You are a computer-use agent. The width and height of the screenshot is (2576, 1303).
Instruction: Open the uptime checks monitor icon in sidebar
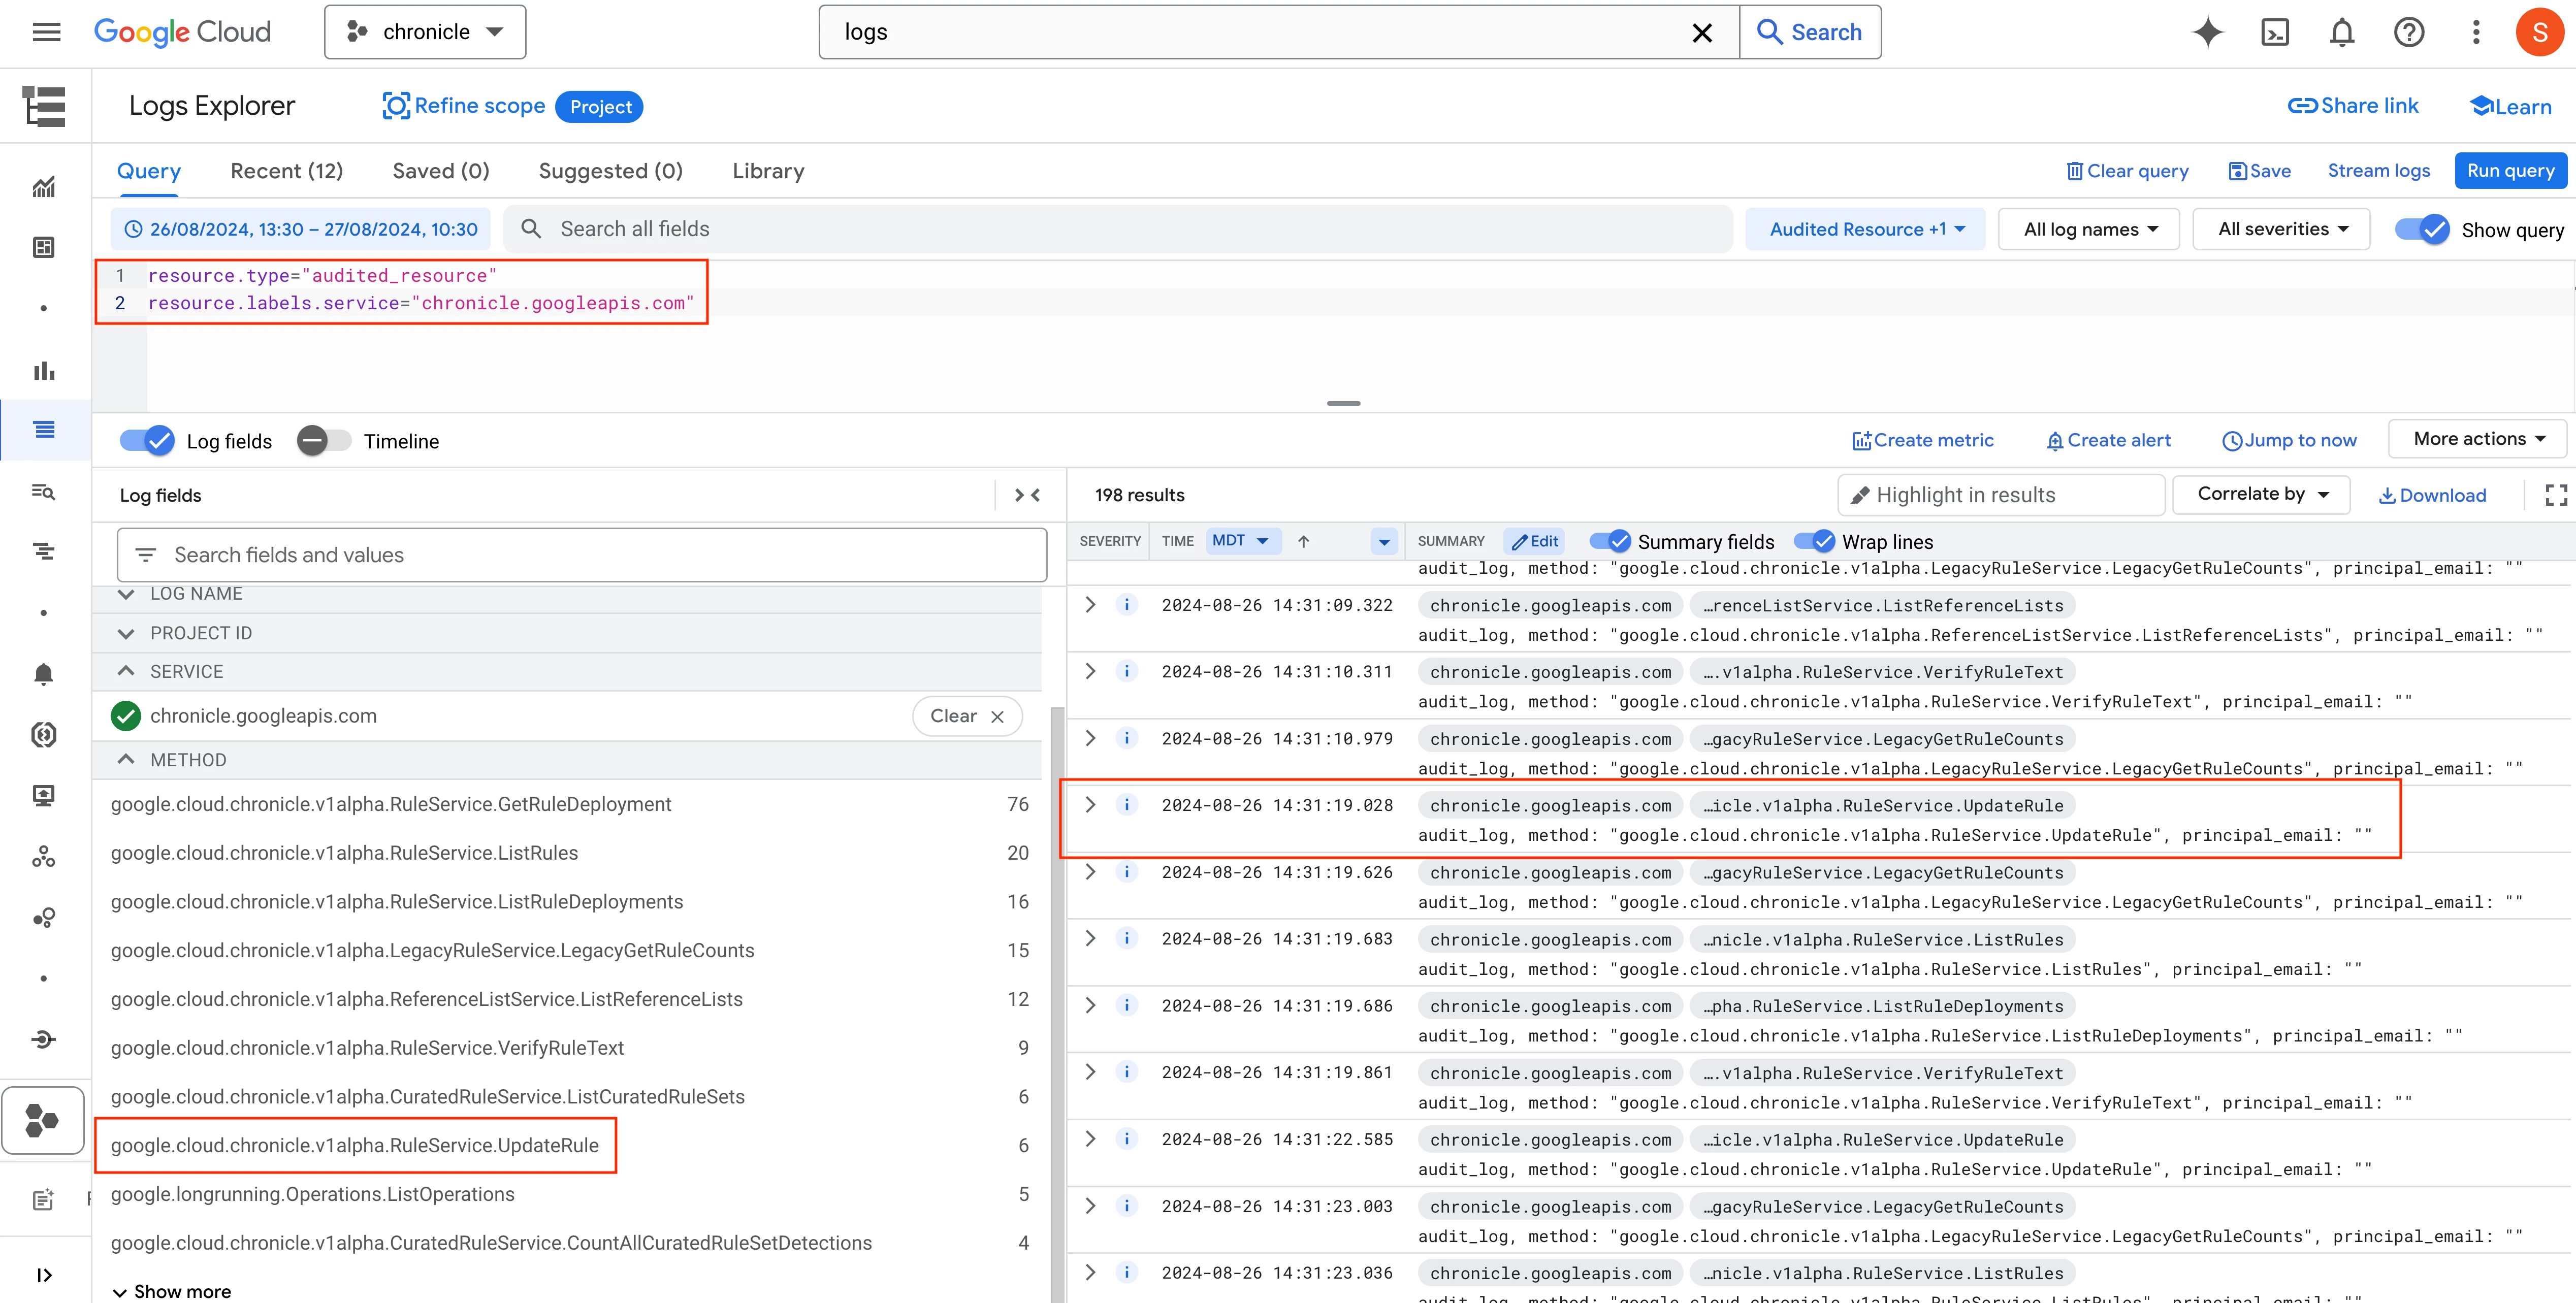click(x=44, y=796)
